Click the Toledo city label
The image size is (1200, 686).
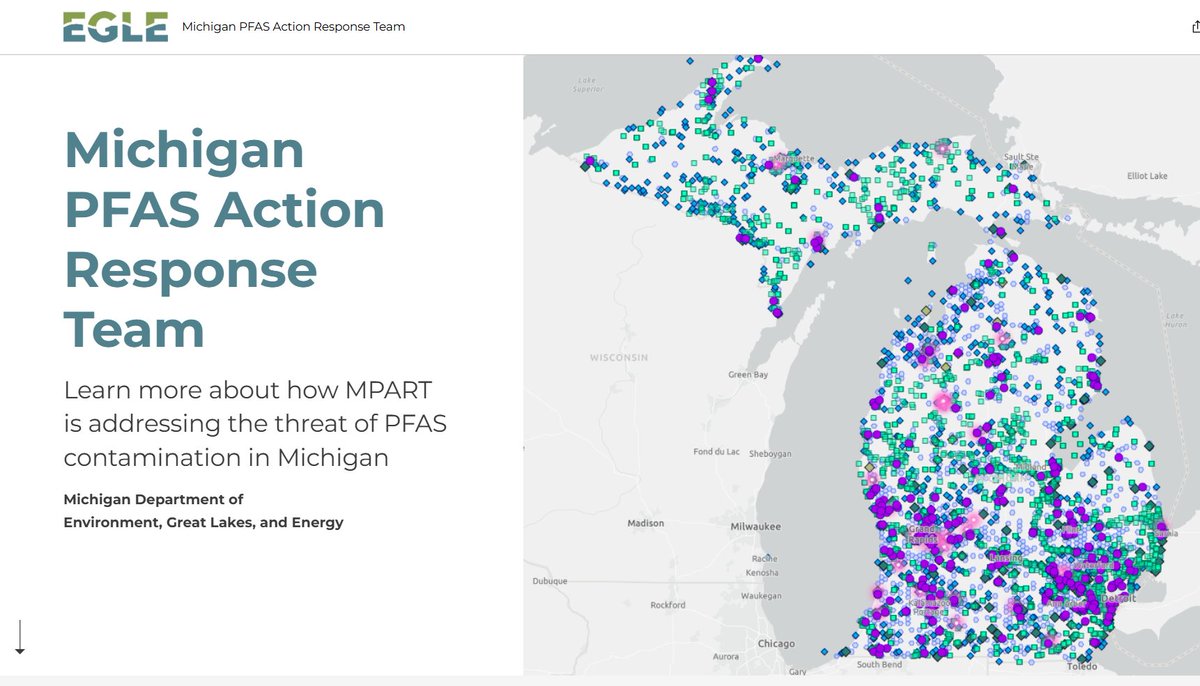coord(1081,666)
